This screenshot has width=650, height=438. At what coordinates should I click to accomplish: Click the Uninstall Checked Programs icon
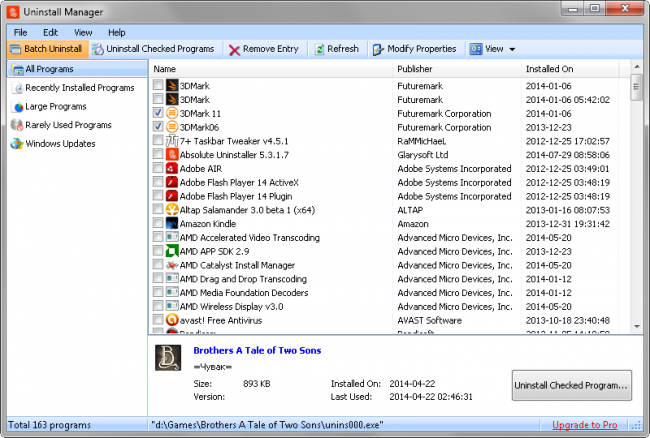tap(98, 49)
